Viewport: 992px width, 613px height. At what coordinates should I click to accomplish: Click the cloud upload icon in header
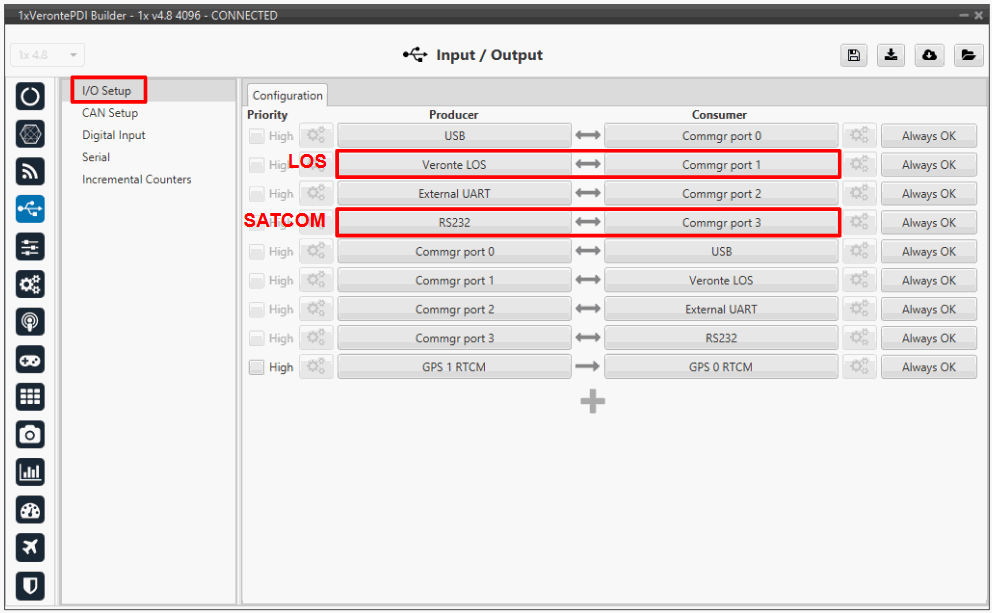coord(929,56)
